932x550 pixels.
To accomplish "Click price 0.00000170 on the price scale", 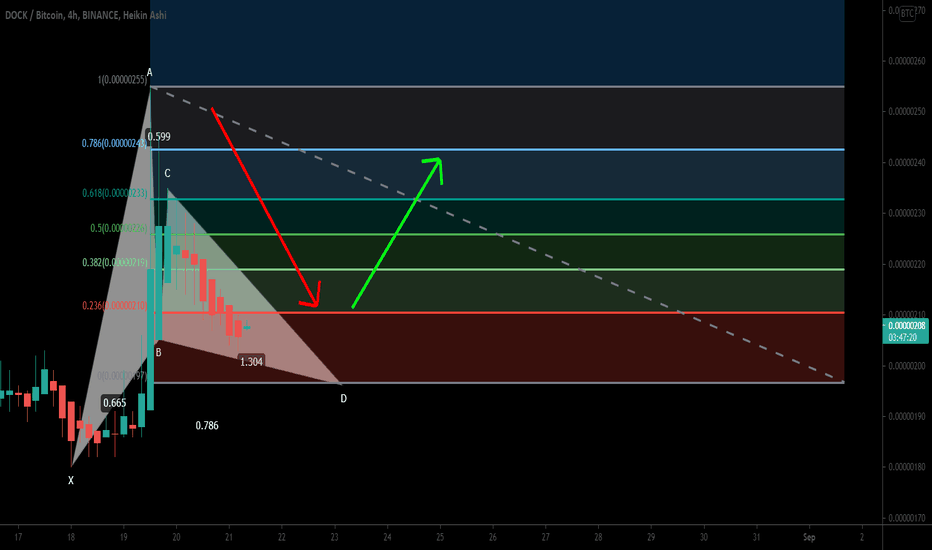I will [x=906, y=518].
